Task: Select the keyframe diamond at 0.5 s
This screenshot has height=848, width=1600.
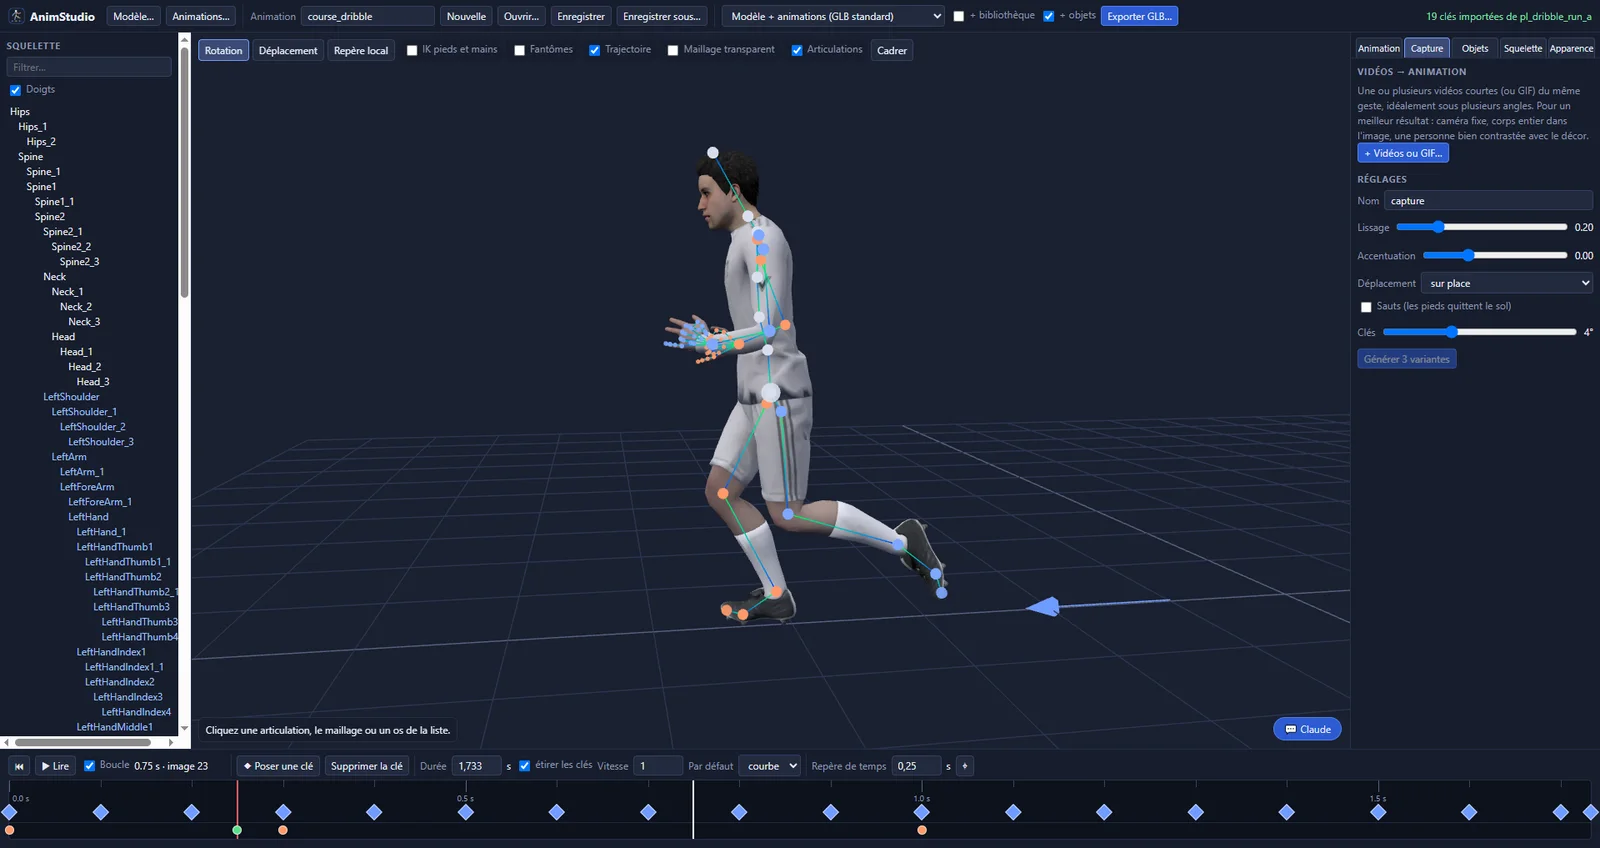Action: (x=466, y=812)
